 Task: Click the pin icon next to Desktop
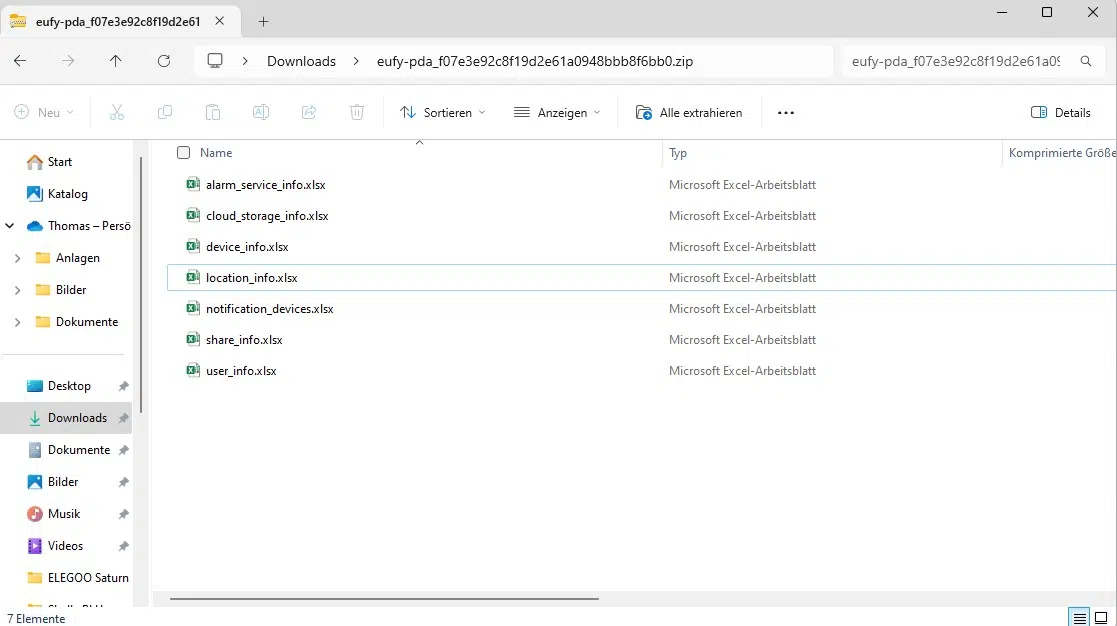point(123,386)
